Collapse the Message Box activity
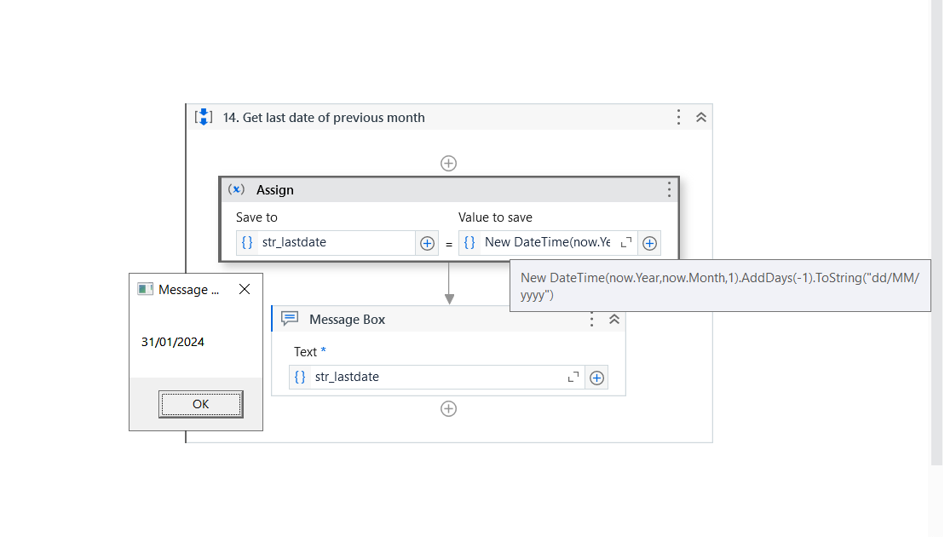 (614, 319)
